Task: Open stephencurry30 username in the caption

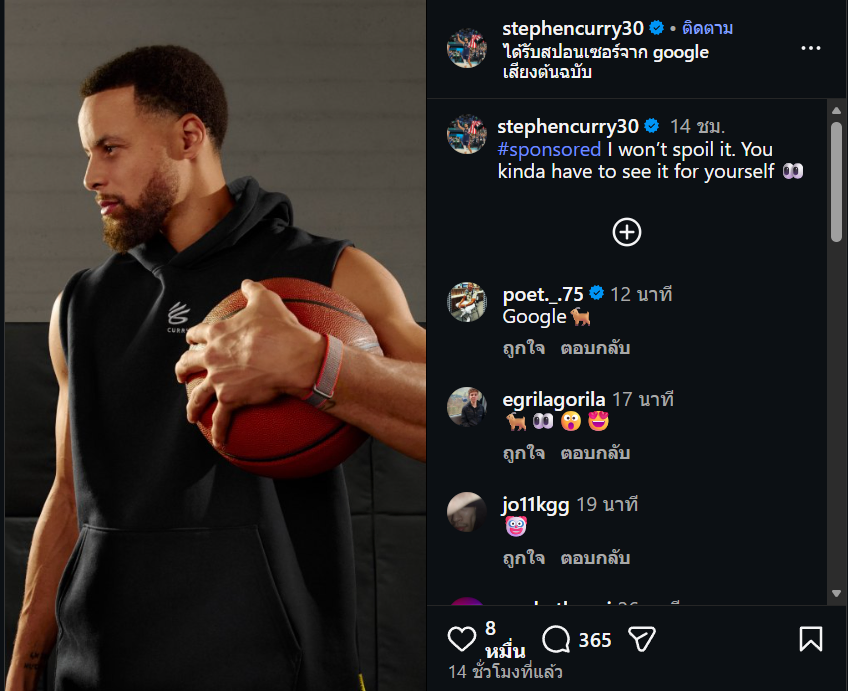Action: [x=568, y=126]
